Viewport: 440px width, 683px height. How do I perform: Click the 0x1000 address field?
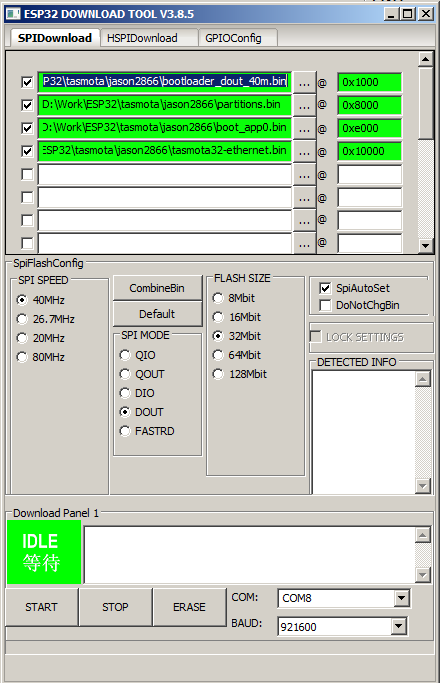coord(369,82)
